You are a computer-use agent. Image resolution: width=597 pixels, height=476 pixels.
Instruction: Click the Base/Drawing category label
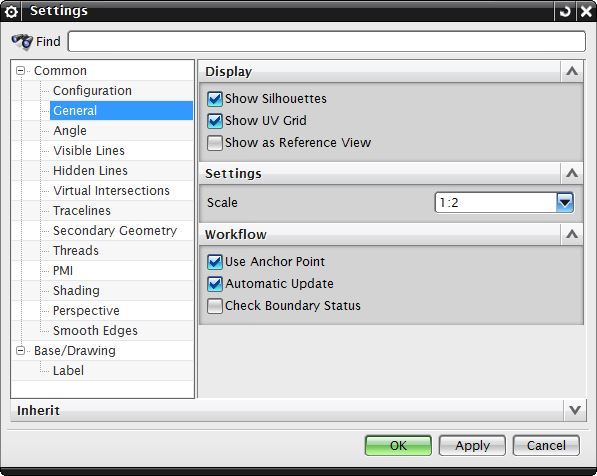pos(75,350)
